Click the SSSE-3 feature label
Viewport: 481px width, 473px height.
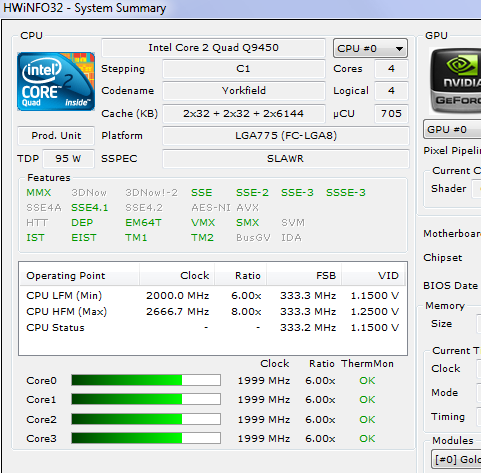tap(346, 193)
